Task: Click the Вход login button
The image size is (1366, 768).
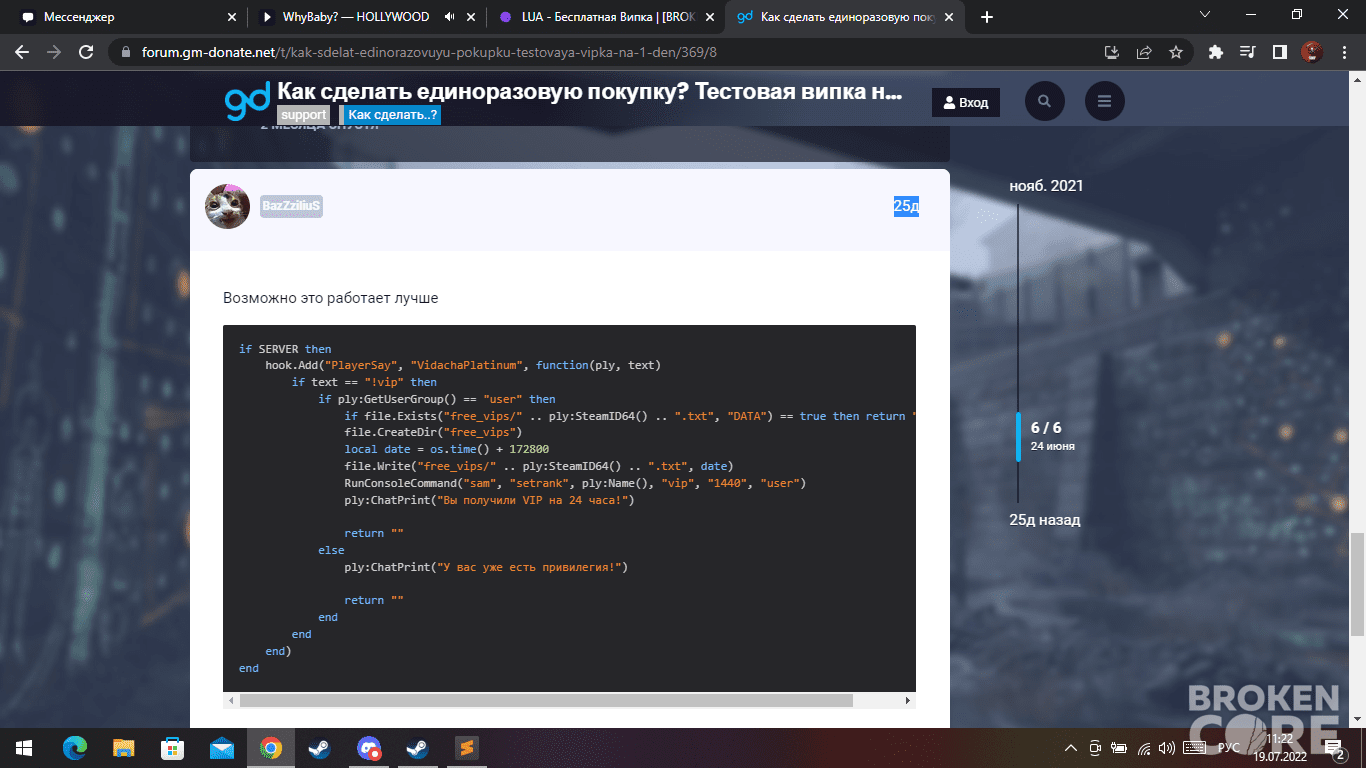Action: click(x=966, y=102)
